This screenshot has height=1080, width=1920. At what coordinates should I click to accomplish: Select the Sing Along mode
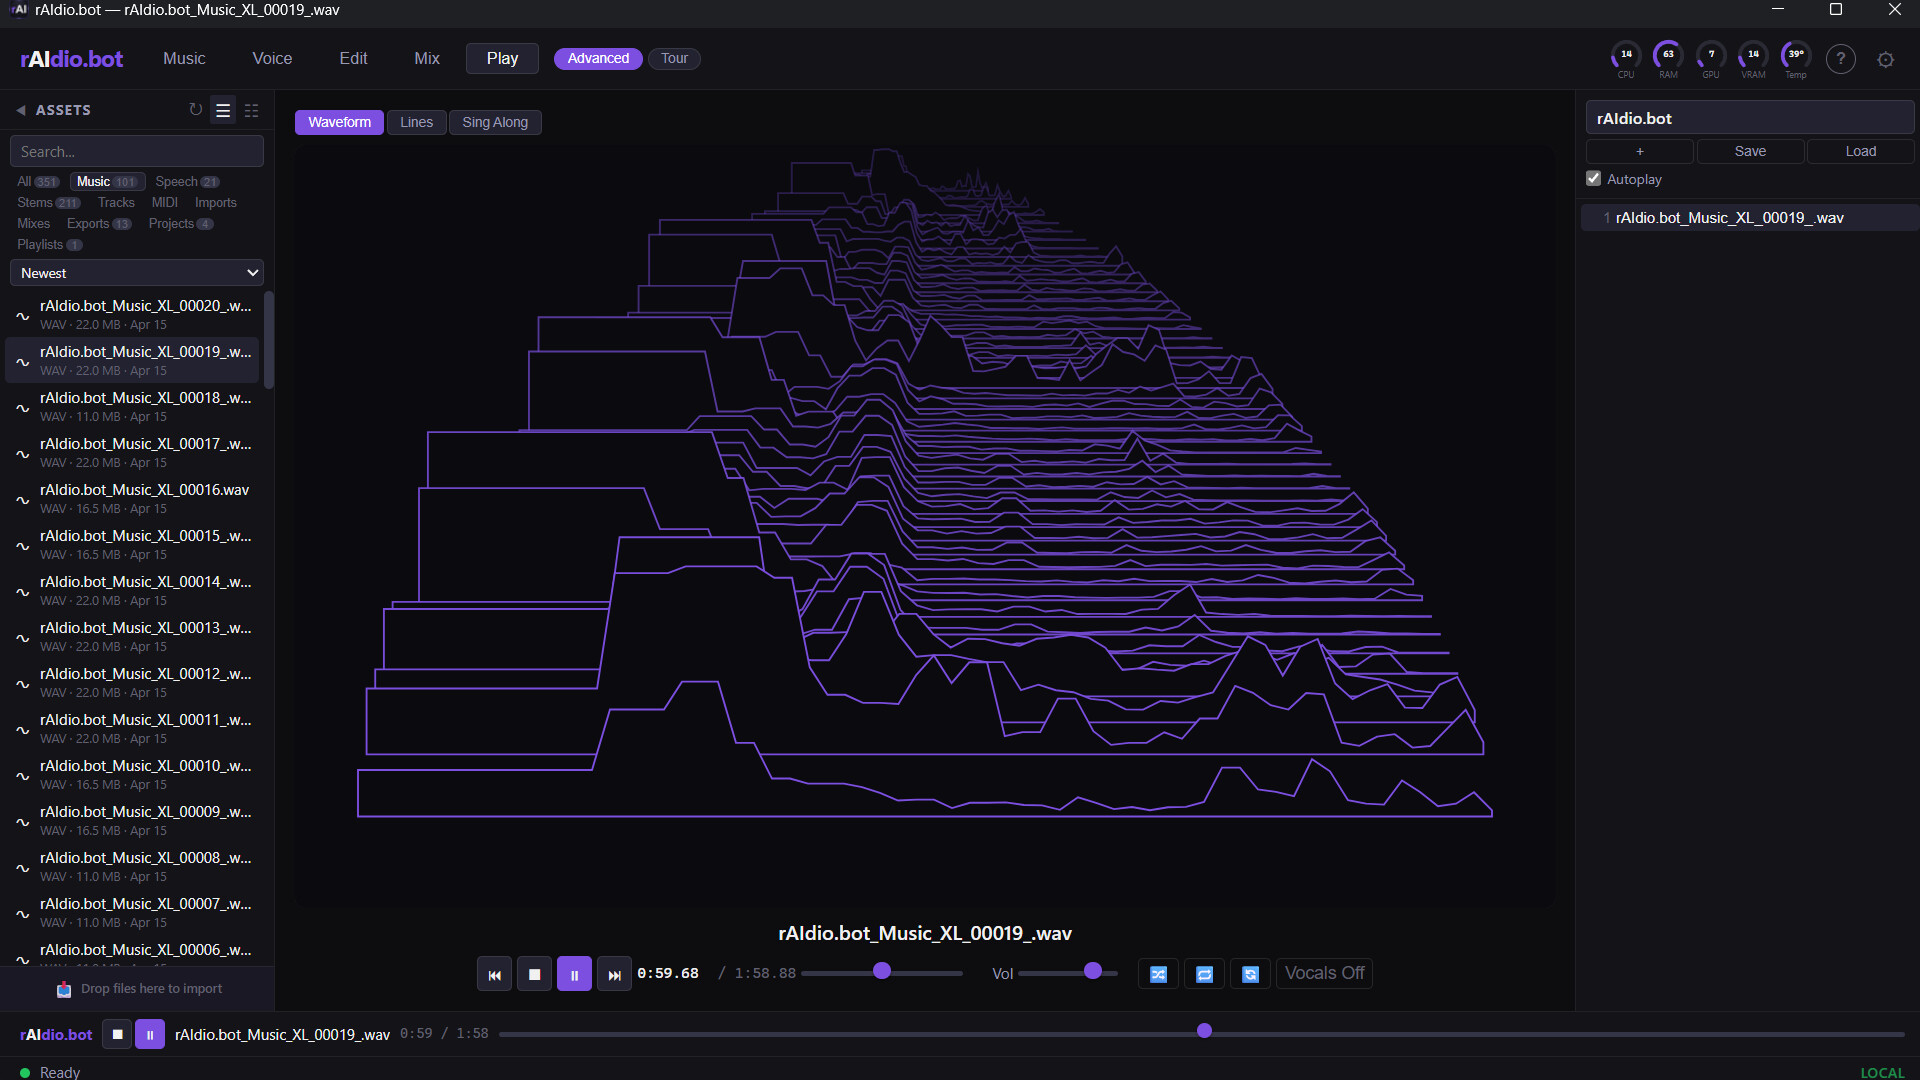(495, 122)
